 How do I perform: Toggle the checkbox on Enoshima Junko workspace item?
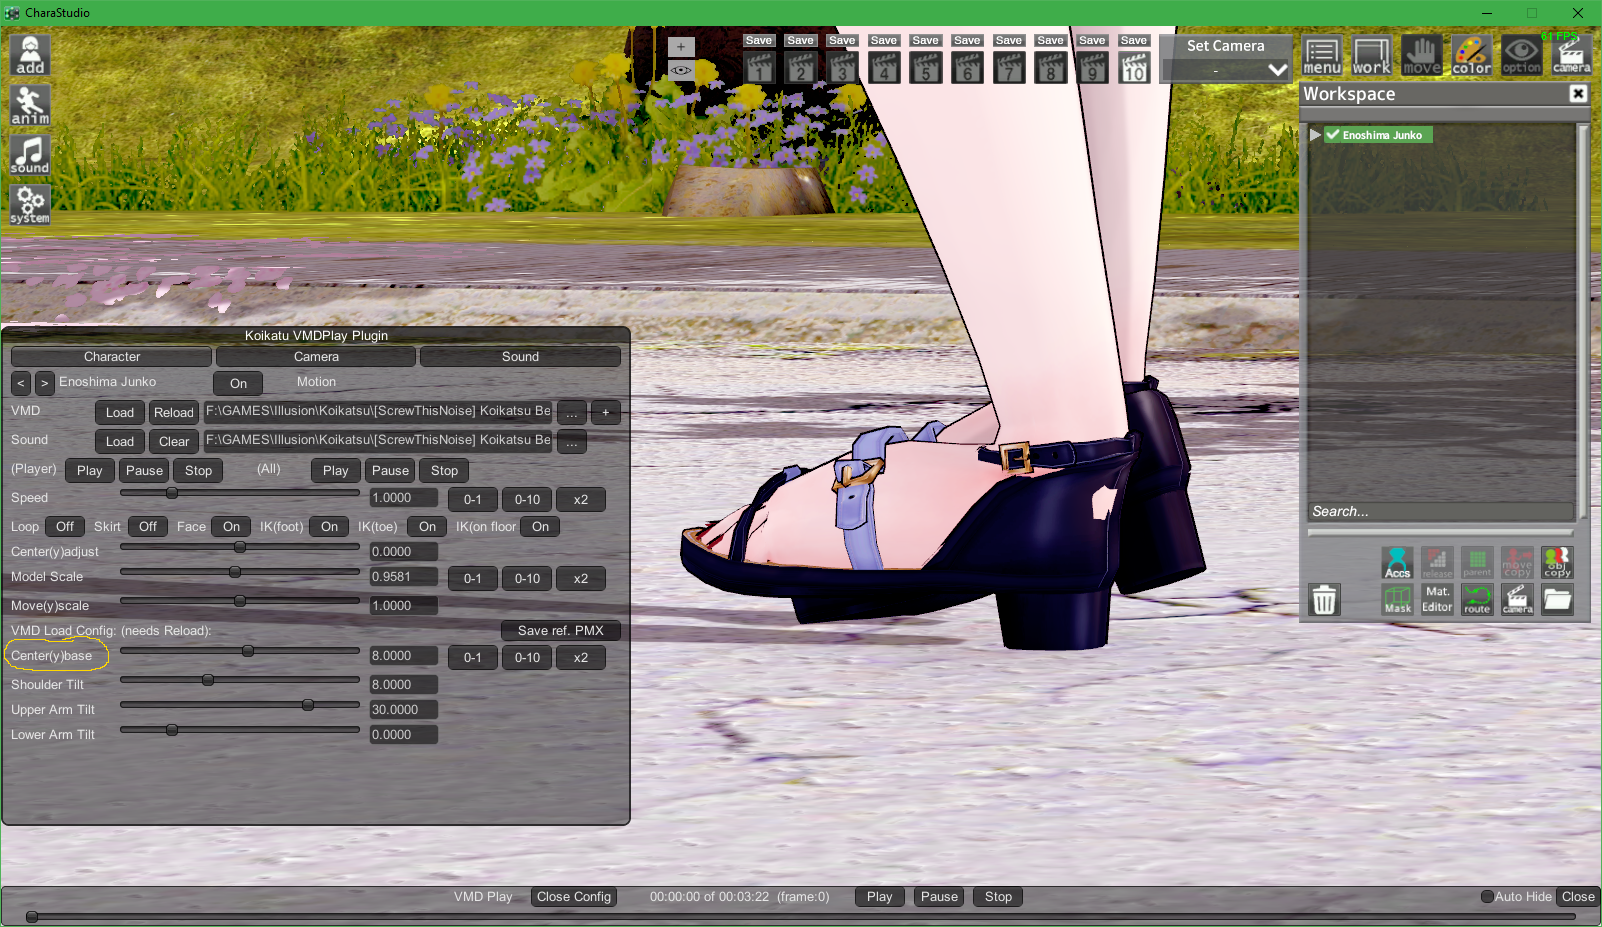(1333, 135)
